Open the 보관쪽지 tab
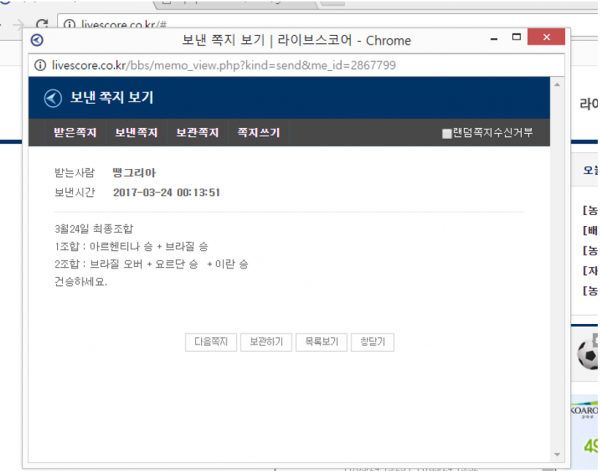 pyautogui.click(x=197, y=133)
